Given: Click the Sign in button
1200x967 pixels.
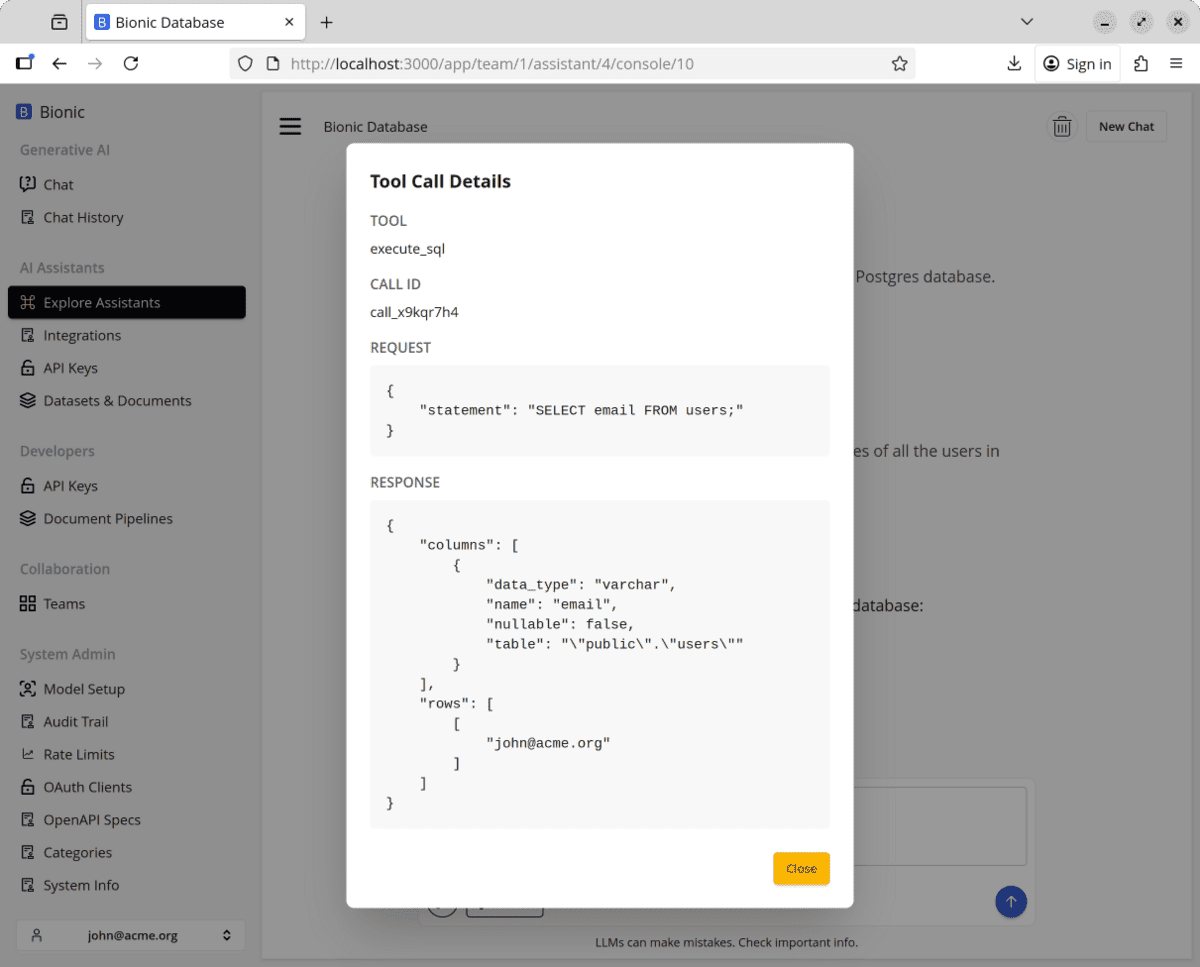Looking at the screenshot, I should pyautogui.click(x=1077, y=64).
